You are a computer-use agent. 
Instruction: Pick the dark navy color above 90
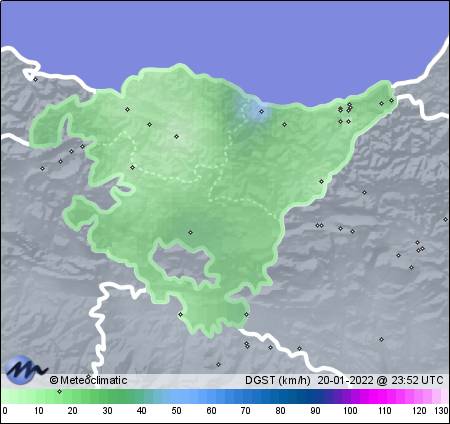click(315, 396)
